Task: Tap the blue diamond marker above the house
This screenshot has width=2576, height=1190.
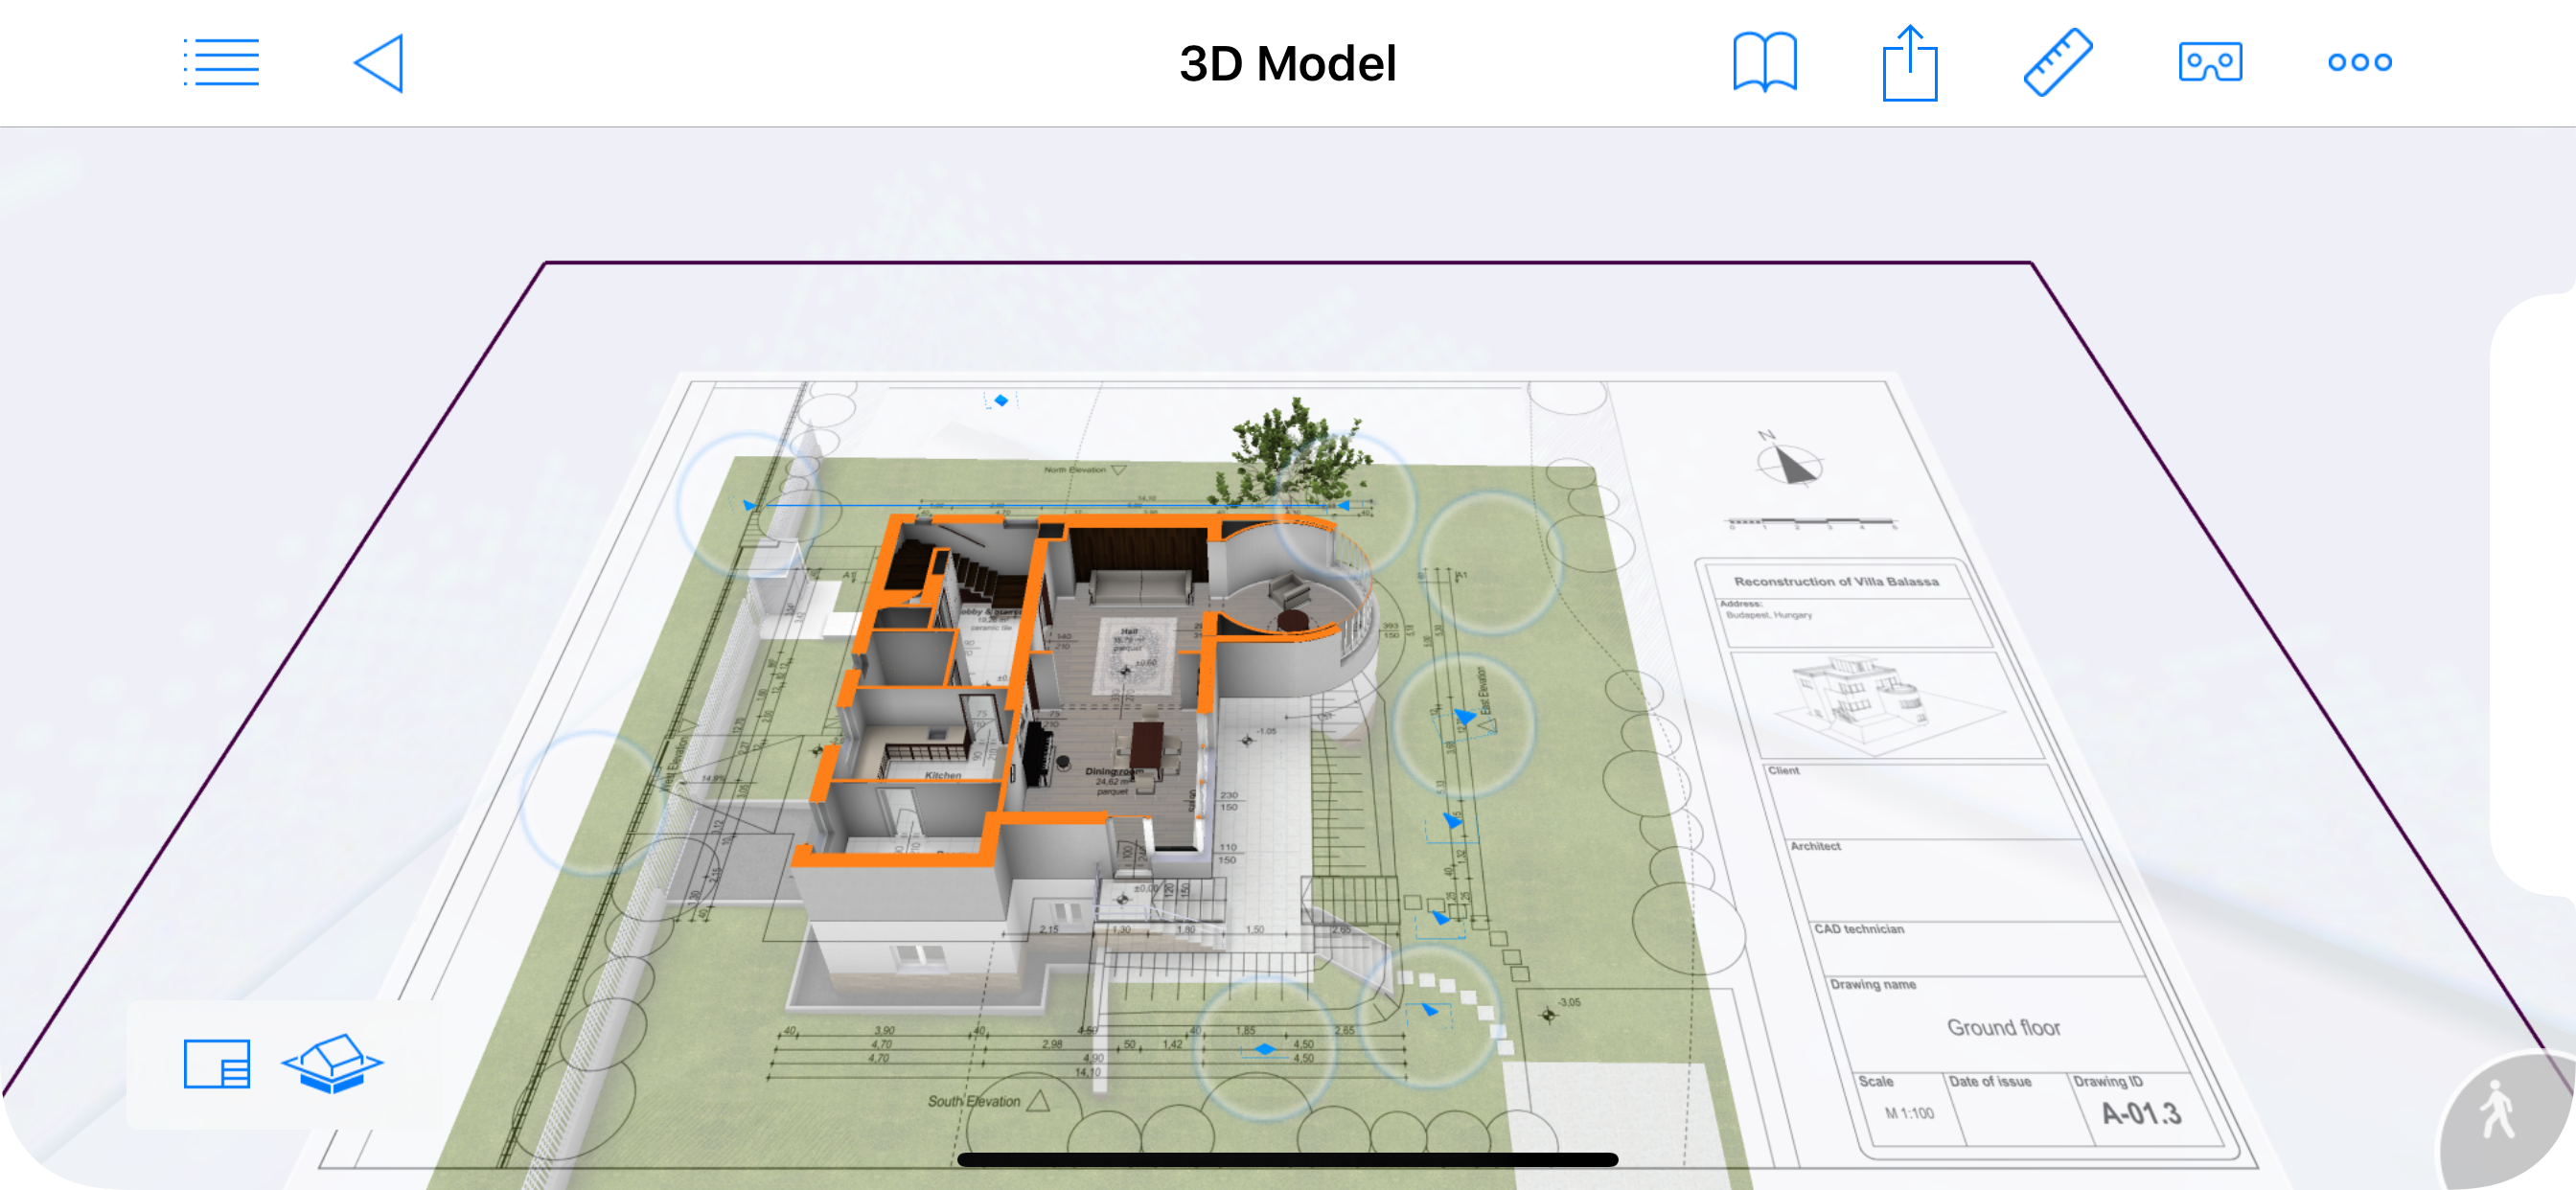Action: pyautogui.click(x=1001, y=400)
